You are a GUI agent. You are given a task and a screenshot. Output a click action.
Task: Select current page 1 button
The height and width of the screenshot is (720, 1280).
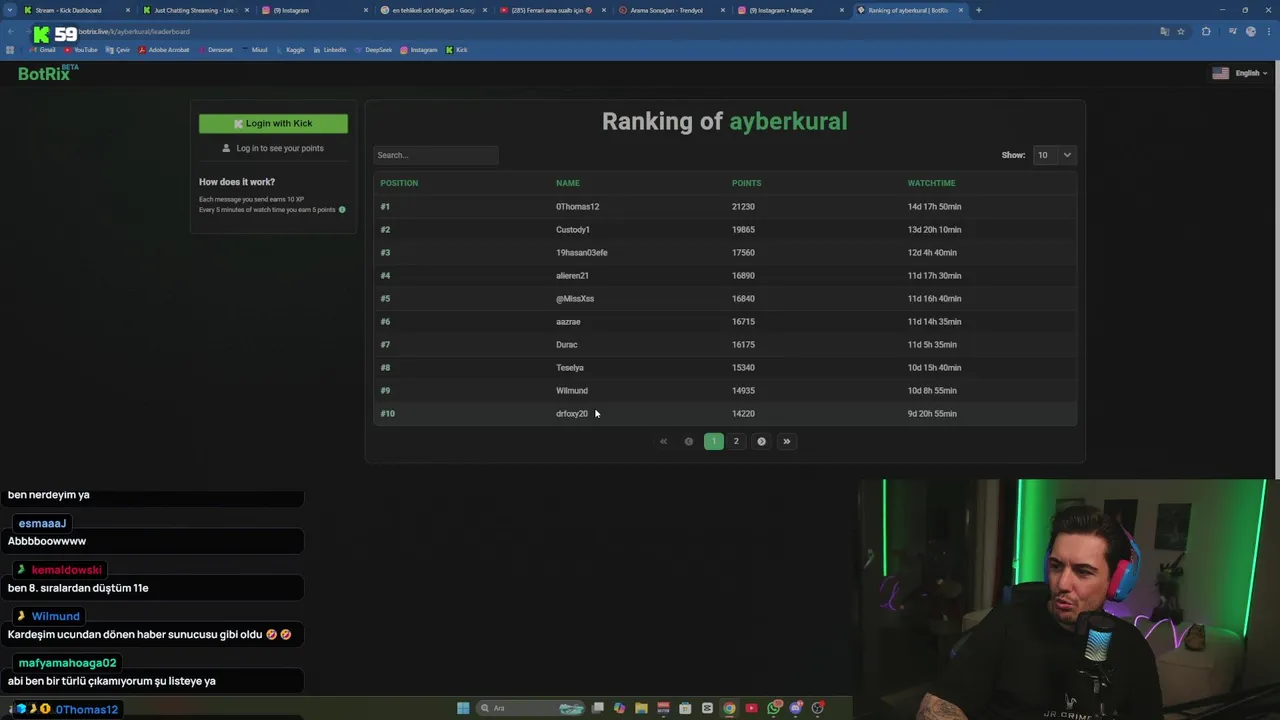coord(713,441)
